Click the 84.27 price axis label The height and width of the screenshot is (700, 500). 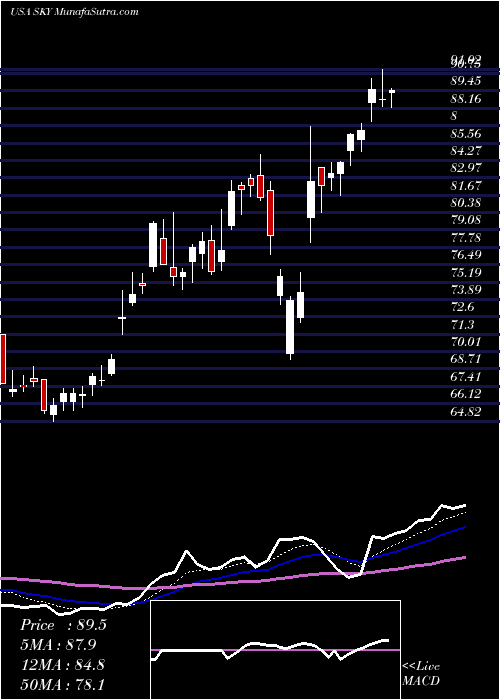(x=465, y=150)
